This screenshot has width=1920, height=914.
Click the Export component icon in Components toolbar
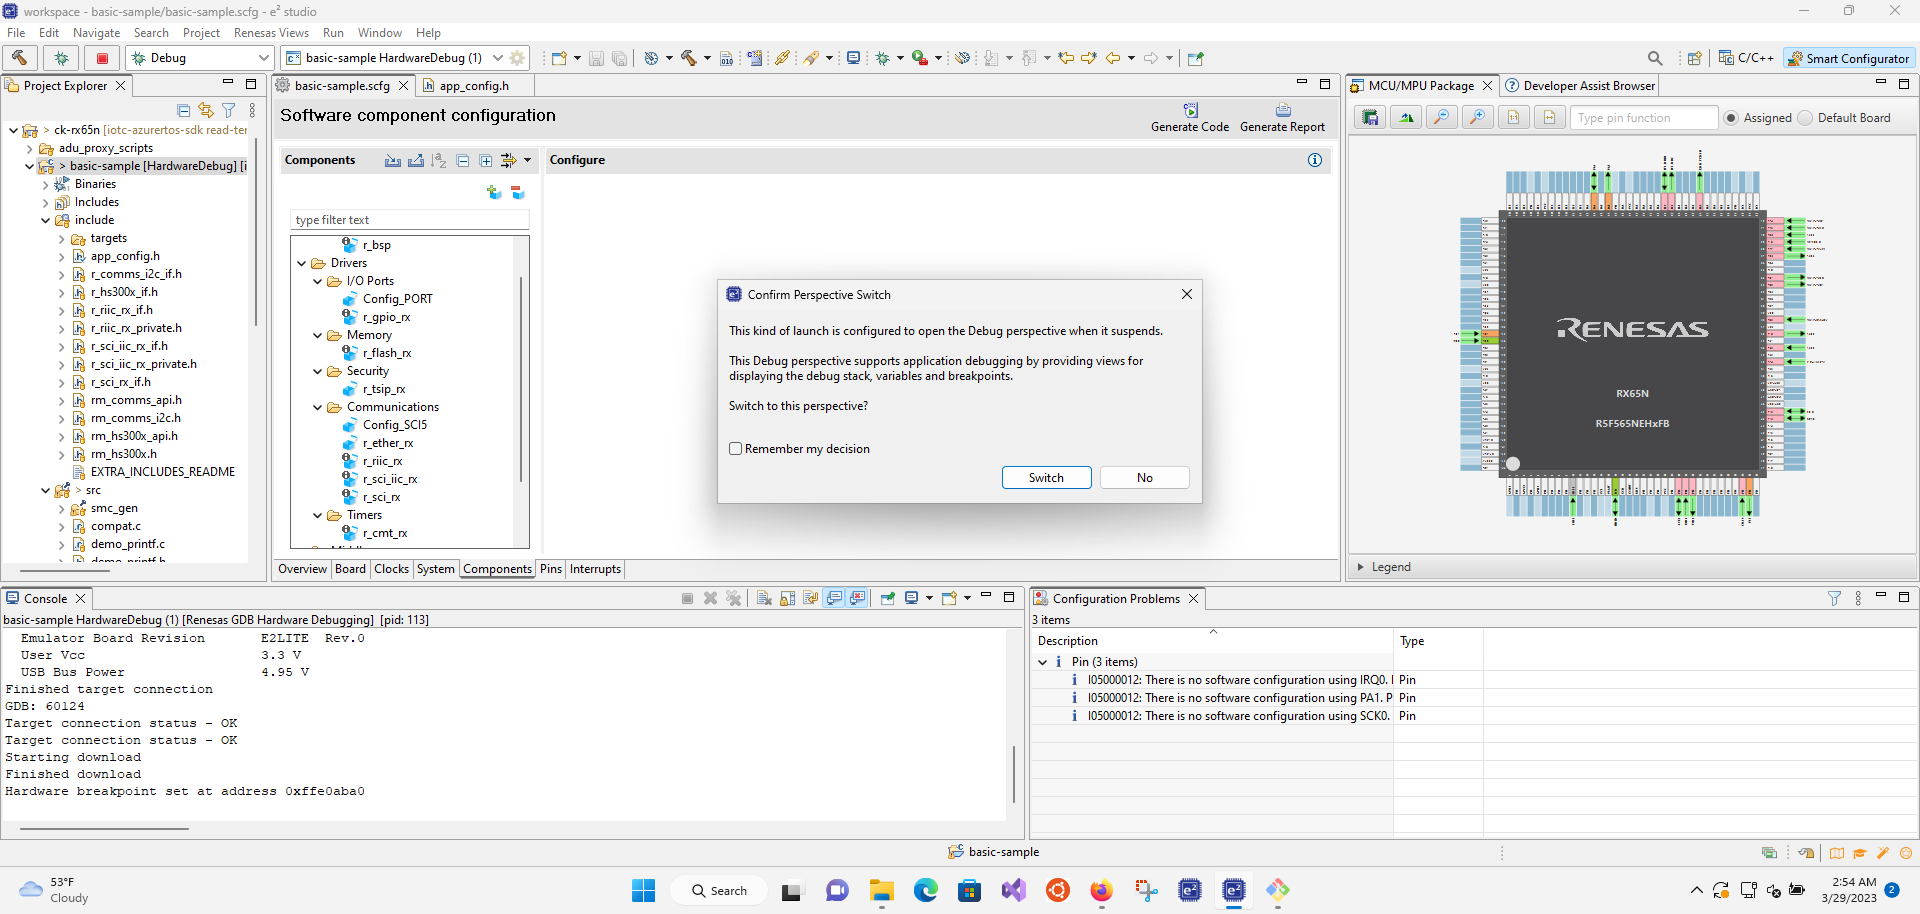point(416,160)
